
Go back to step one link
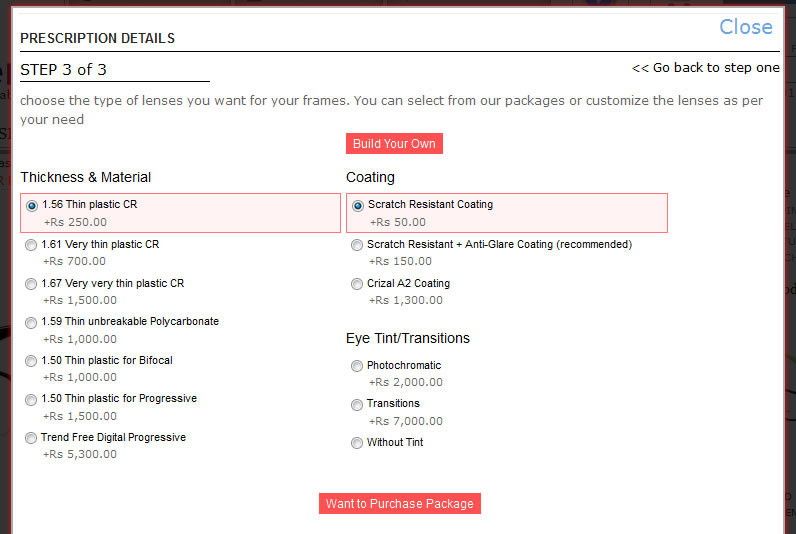[x=705, y=68]
